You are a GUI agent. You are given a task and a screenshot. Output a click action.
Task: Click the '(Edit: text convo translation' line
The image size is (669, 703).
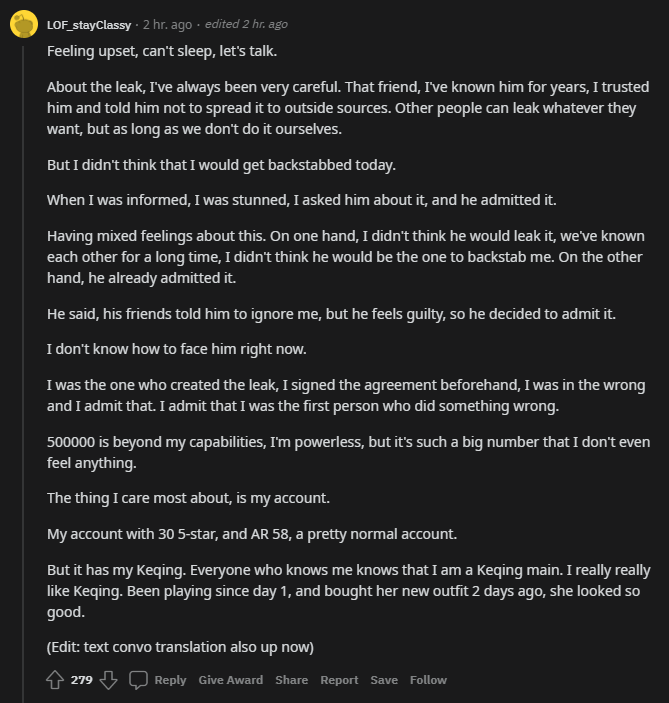point(180,647)
